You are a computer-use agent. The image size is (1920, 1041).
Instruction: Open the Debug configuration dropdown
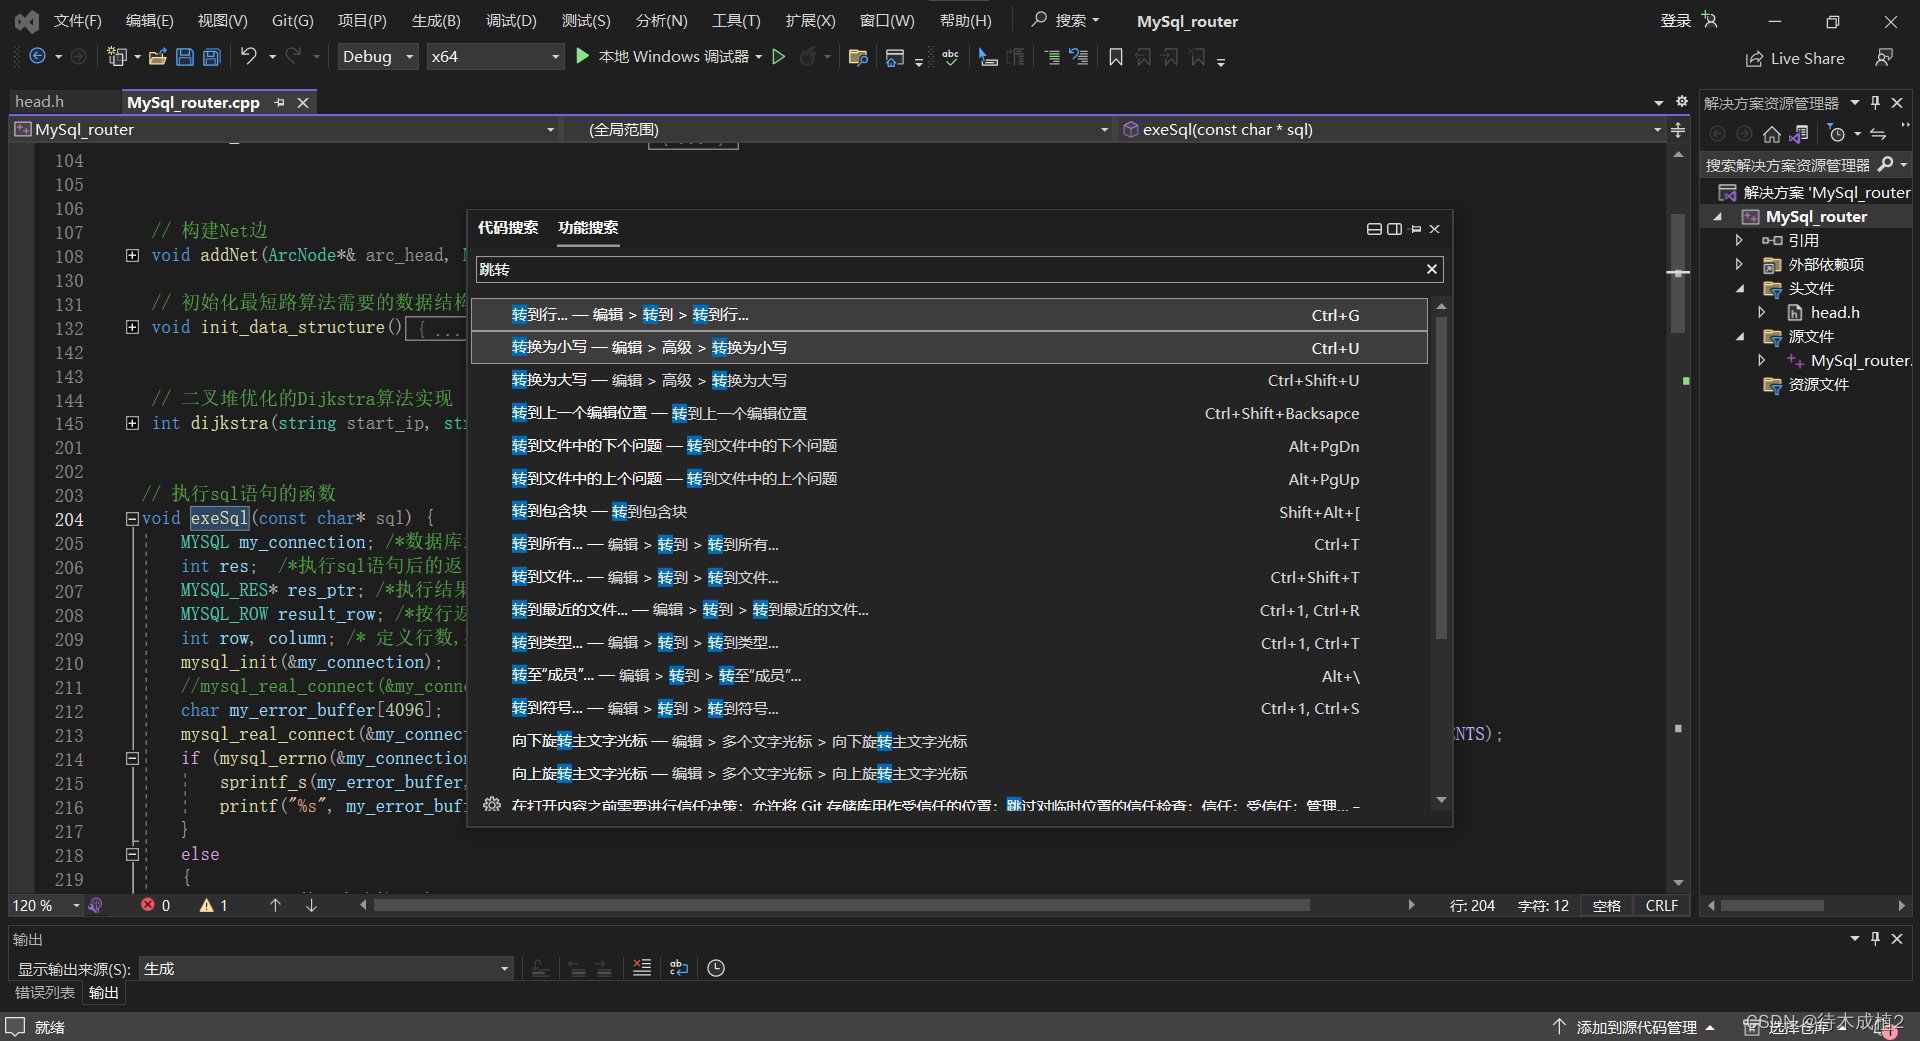click(x=378, y=57)
